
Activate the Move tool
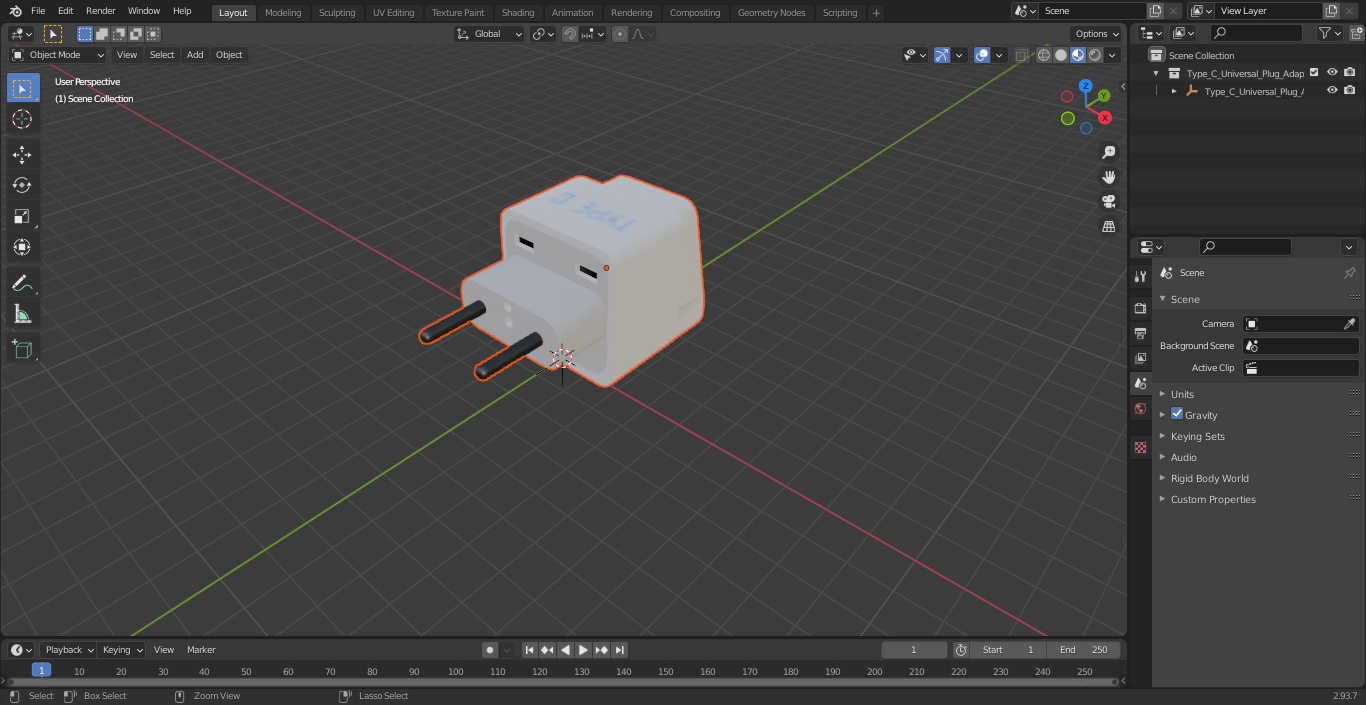pos(22,154)
